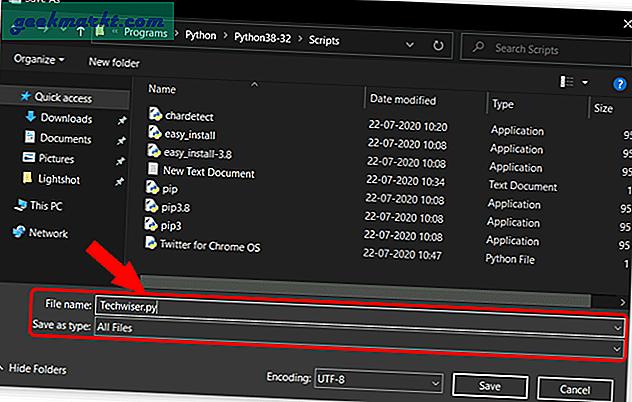Image resolution: width=632 pixels, height=402 pixels.
Task: Open the Lightshot folder in Quick access
Action: point(65,180)
